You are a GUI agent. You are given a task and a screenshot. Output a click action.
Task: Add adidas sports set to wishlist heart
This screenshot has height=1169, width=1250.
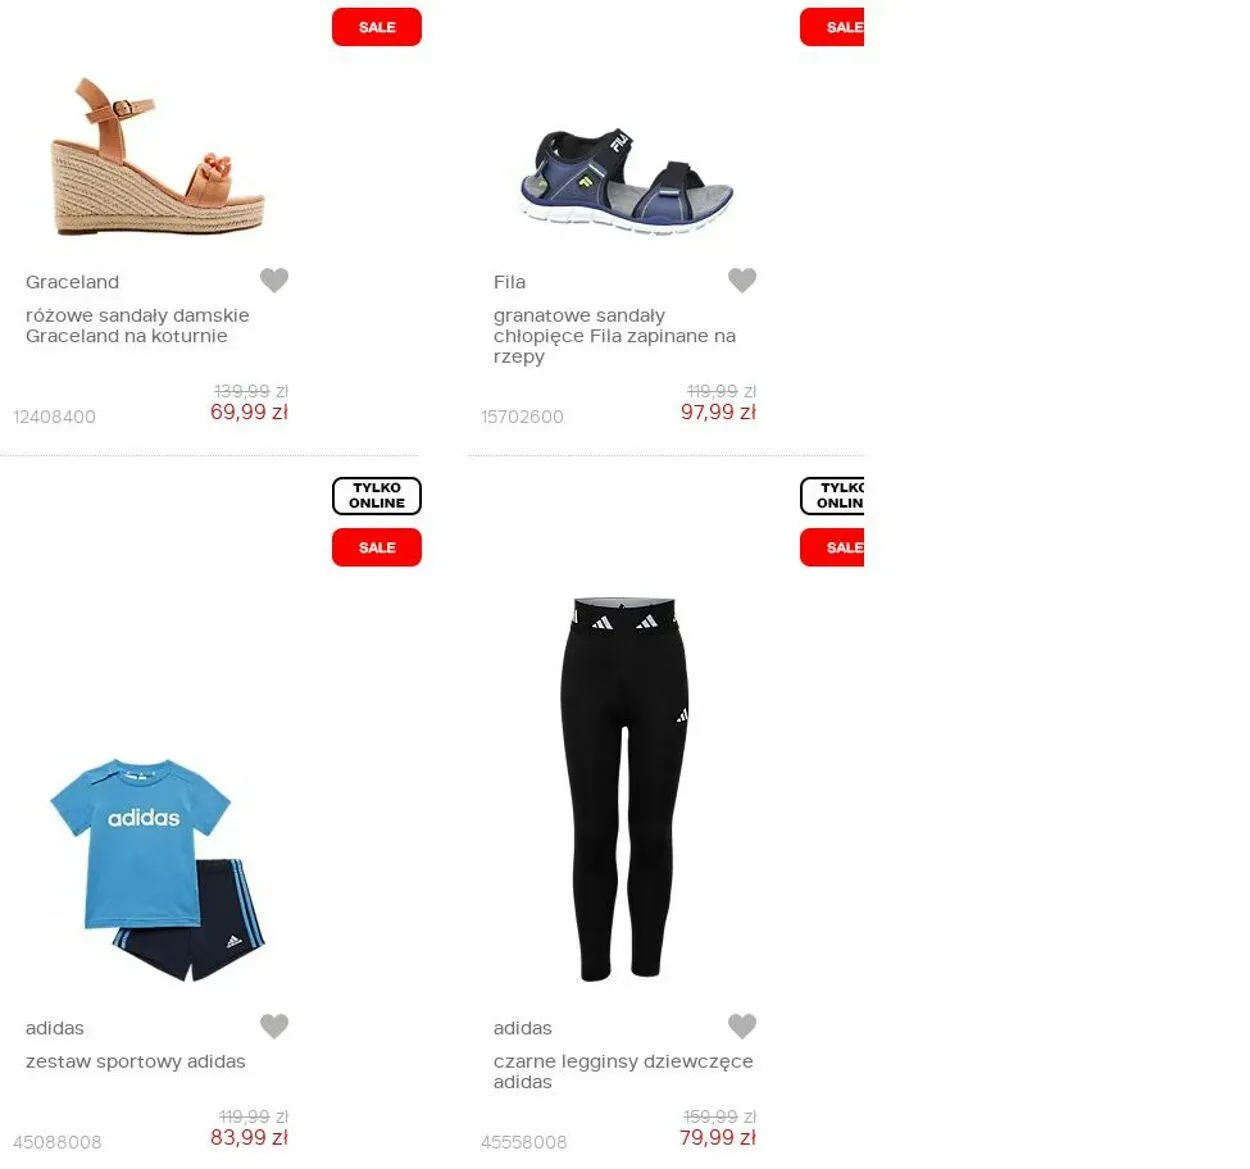tap(274, 1026)
